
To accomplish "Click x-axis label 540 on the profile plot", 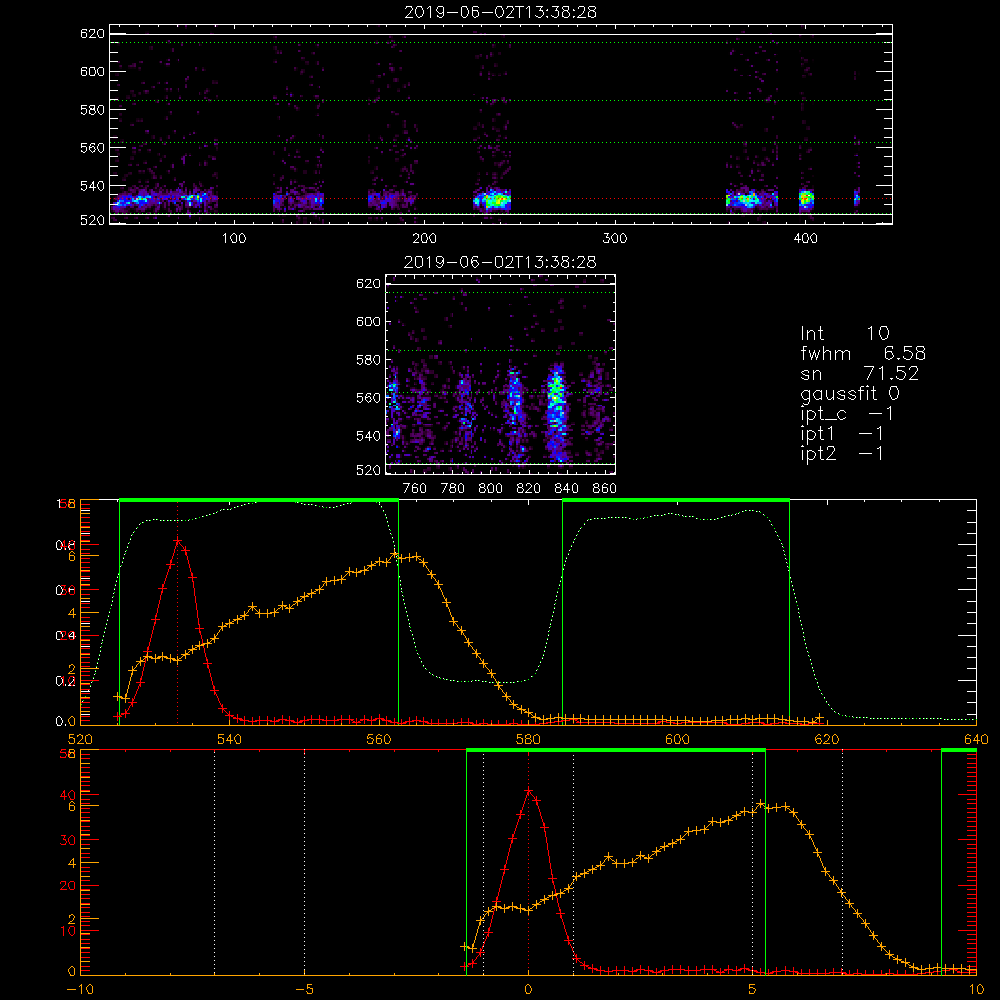I will [x=230, y=740].
